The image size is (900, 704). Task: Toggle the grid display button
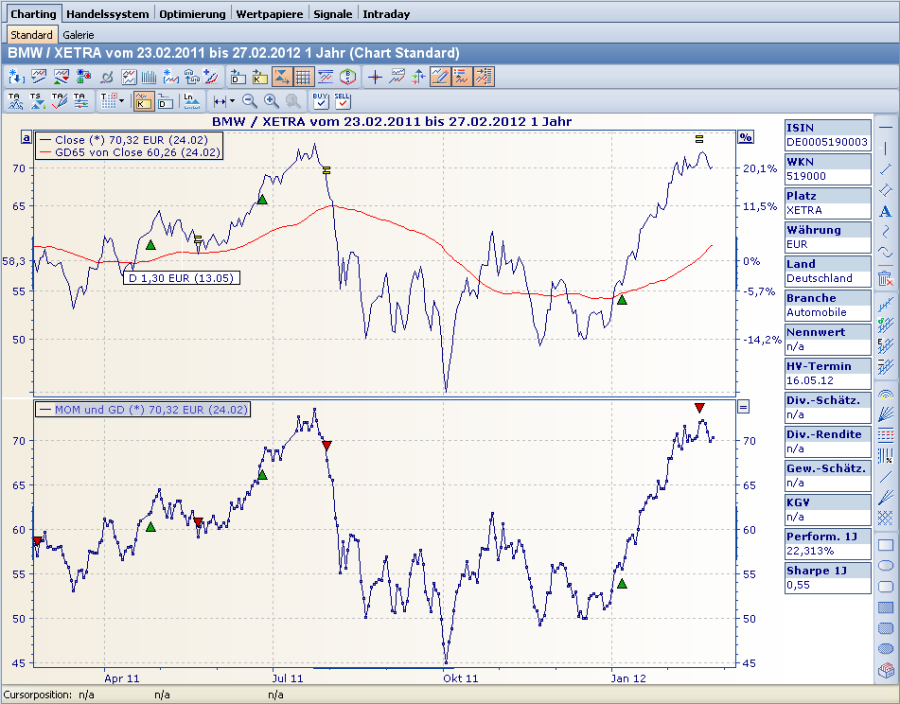click(303, 76)
